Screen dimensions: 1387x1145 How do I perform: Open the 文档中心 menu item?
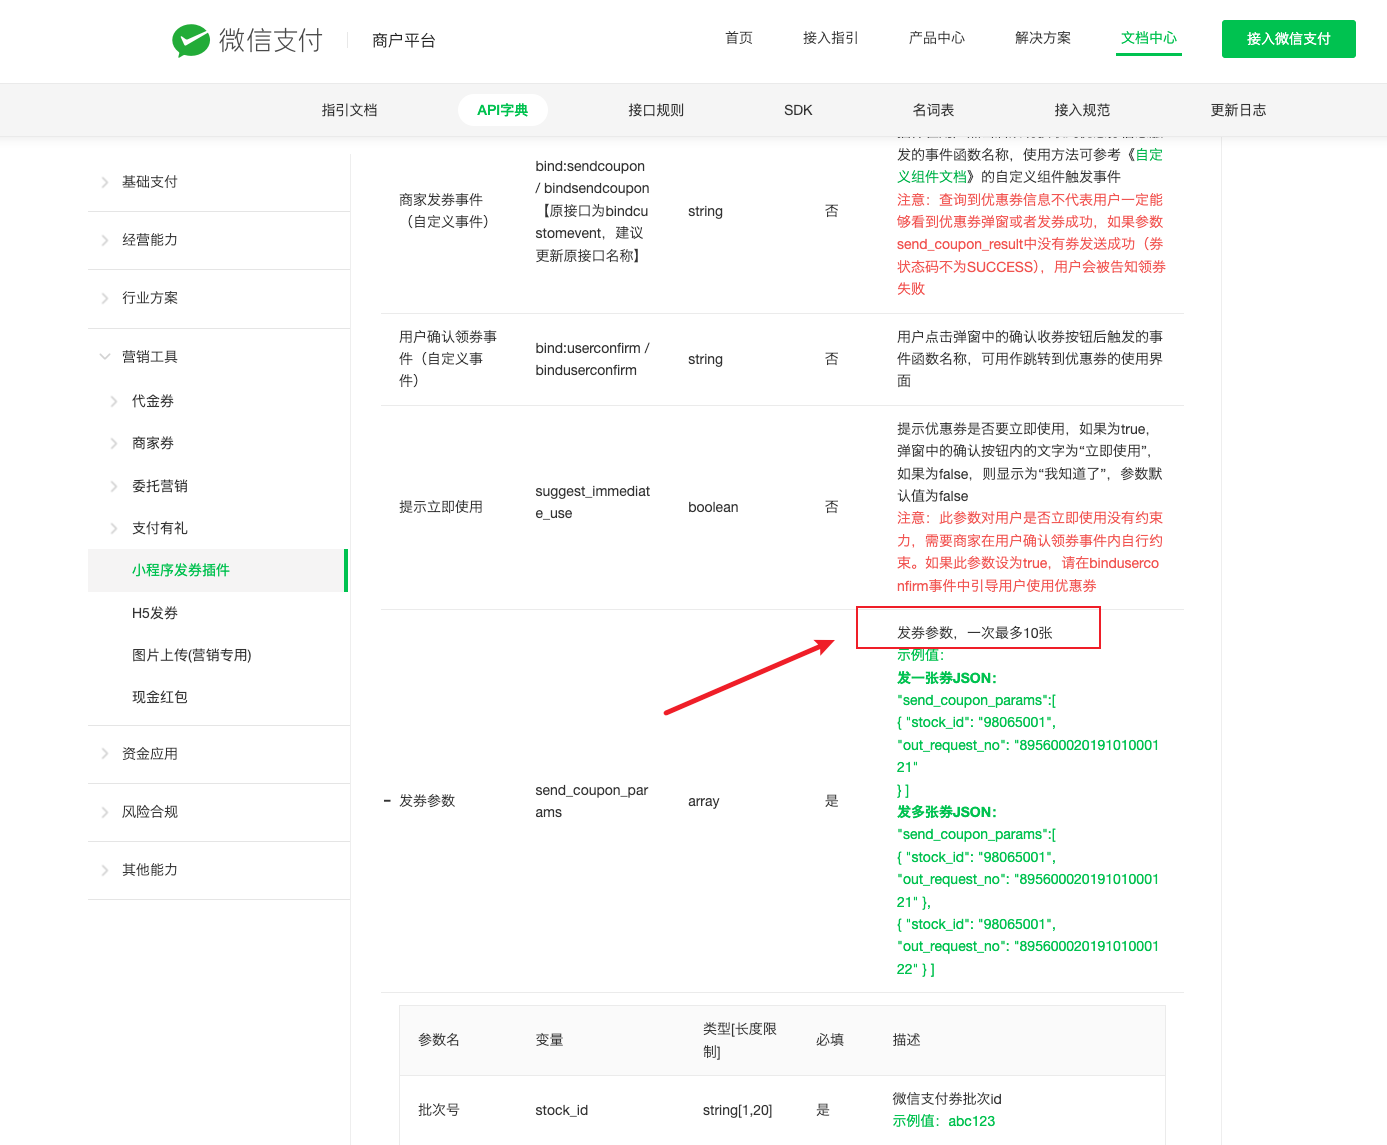tap(1148, 38)
